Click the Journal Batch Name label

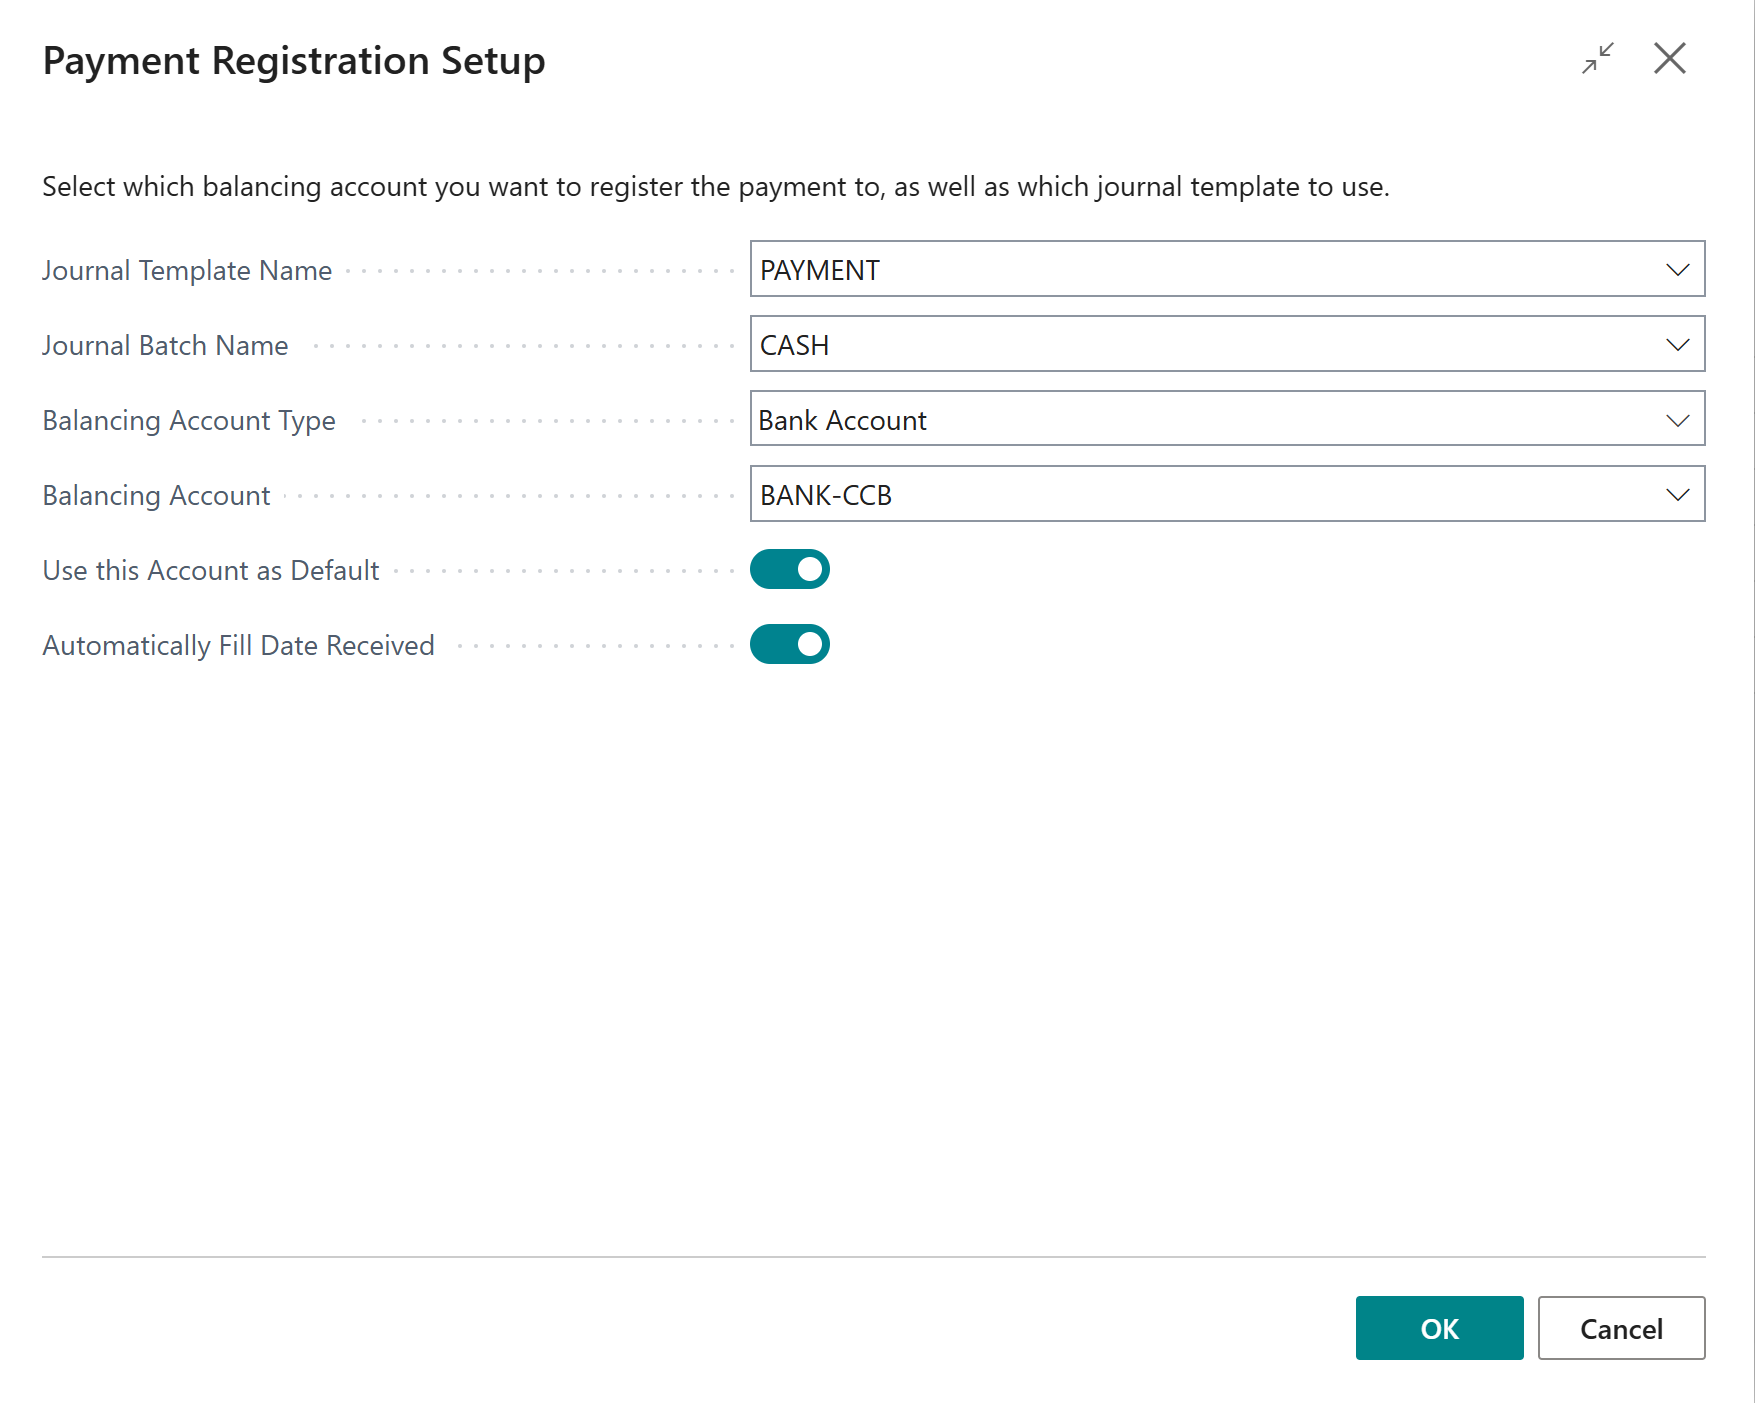(165, 345)
